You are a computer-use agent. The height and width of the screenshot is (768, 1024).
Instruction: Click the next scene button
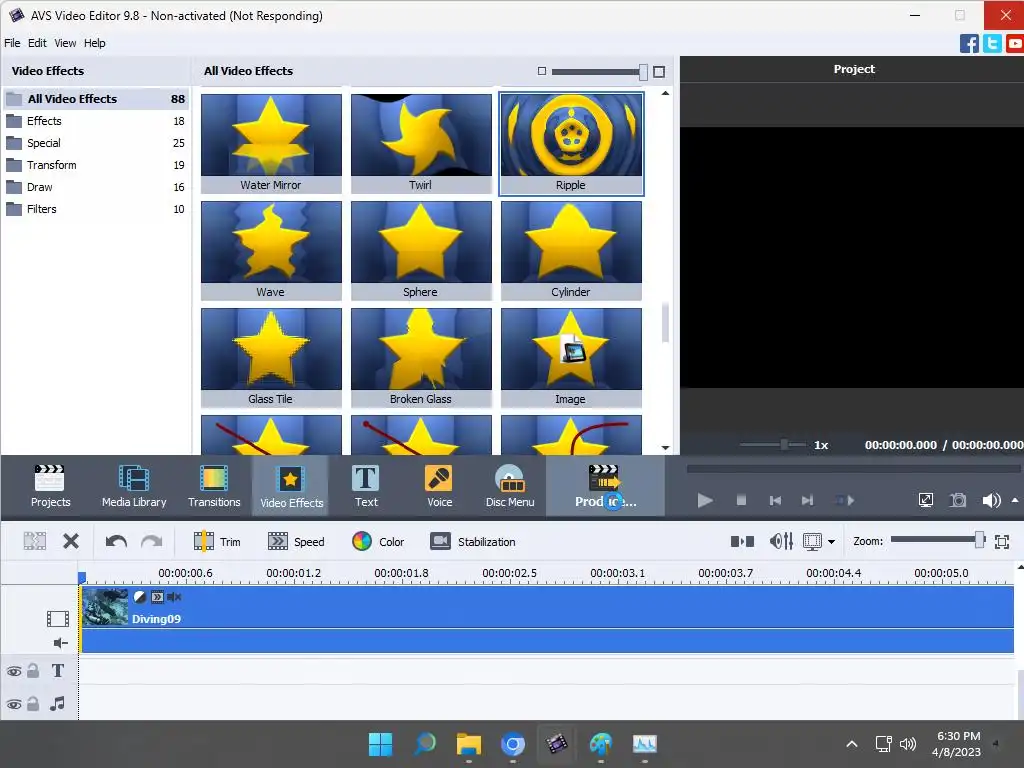point(845,500)
